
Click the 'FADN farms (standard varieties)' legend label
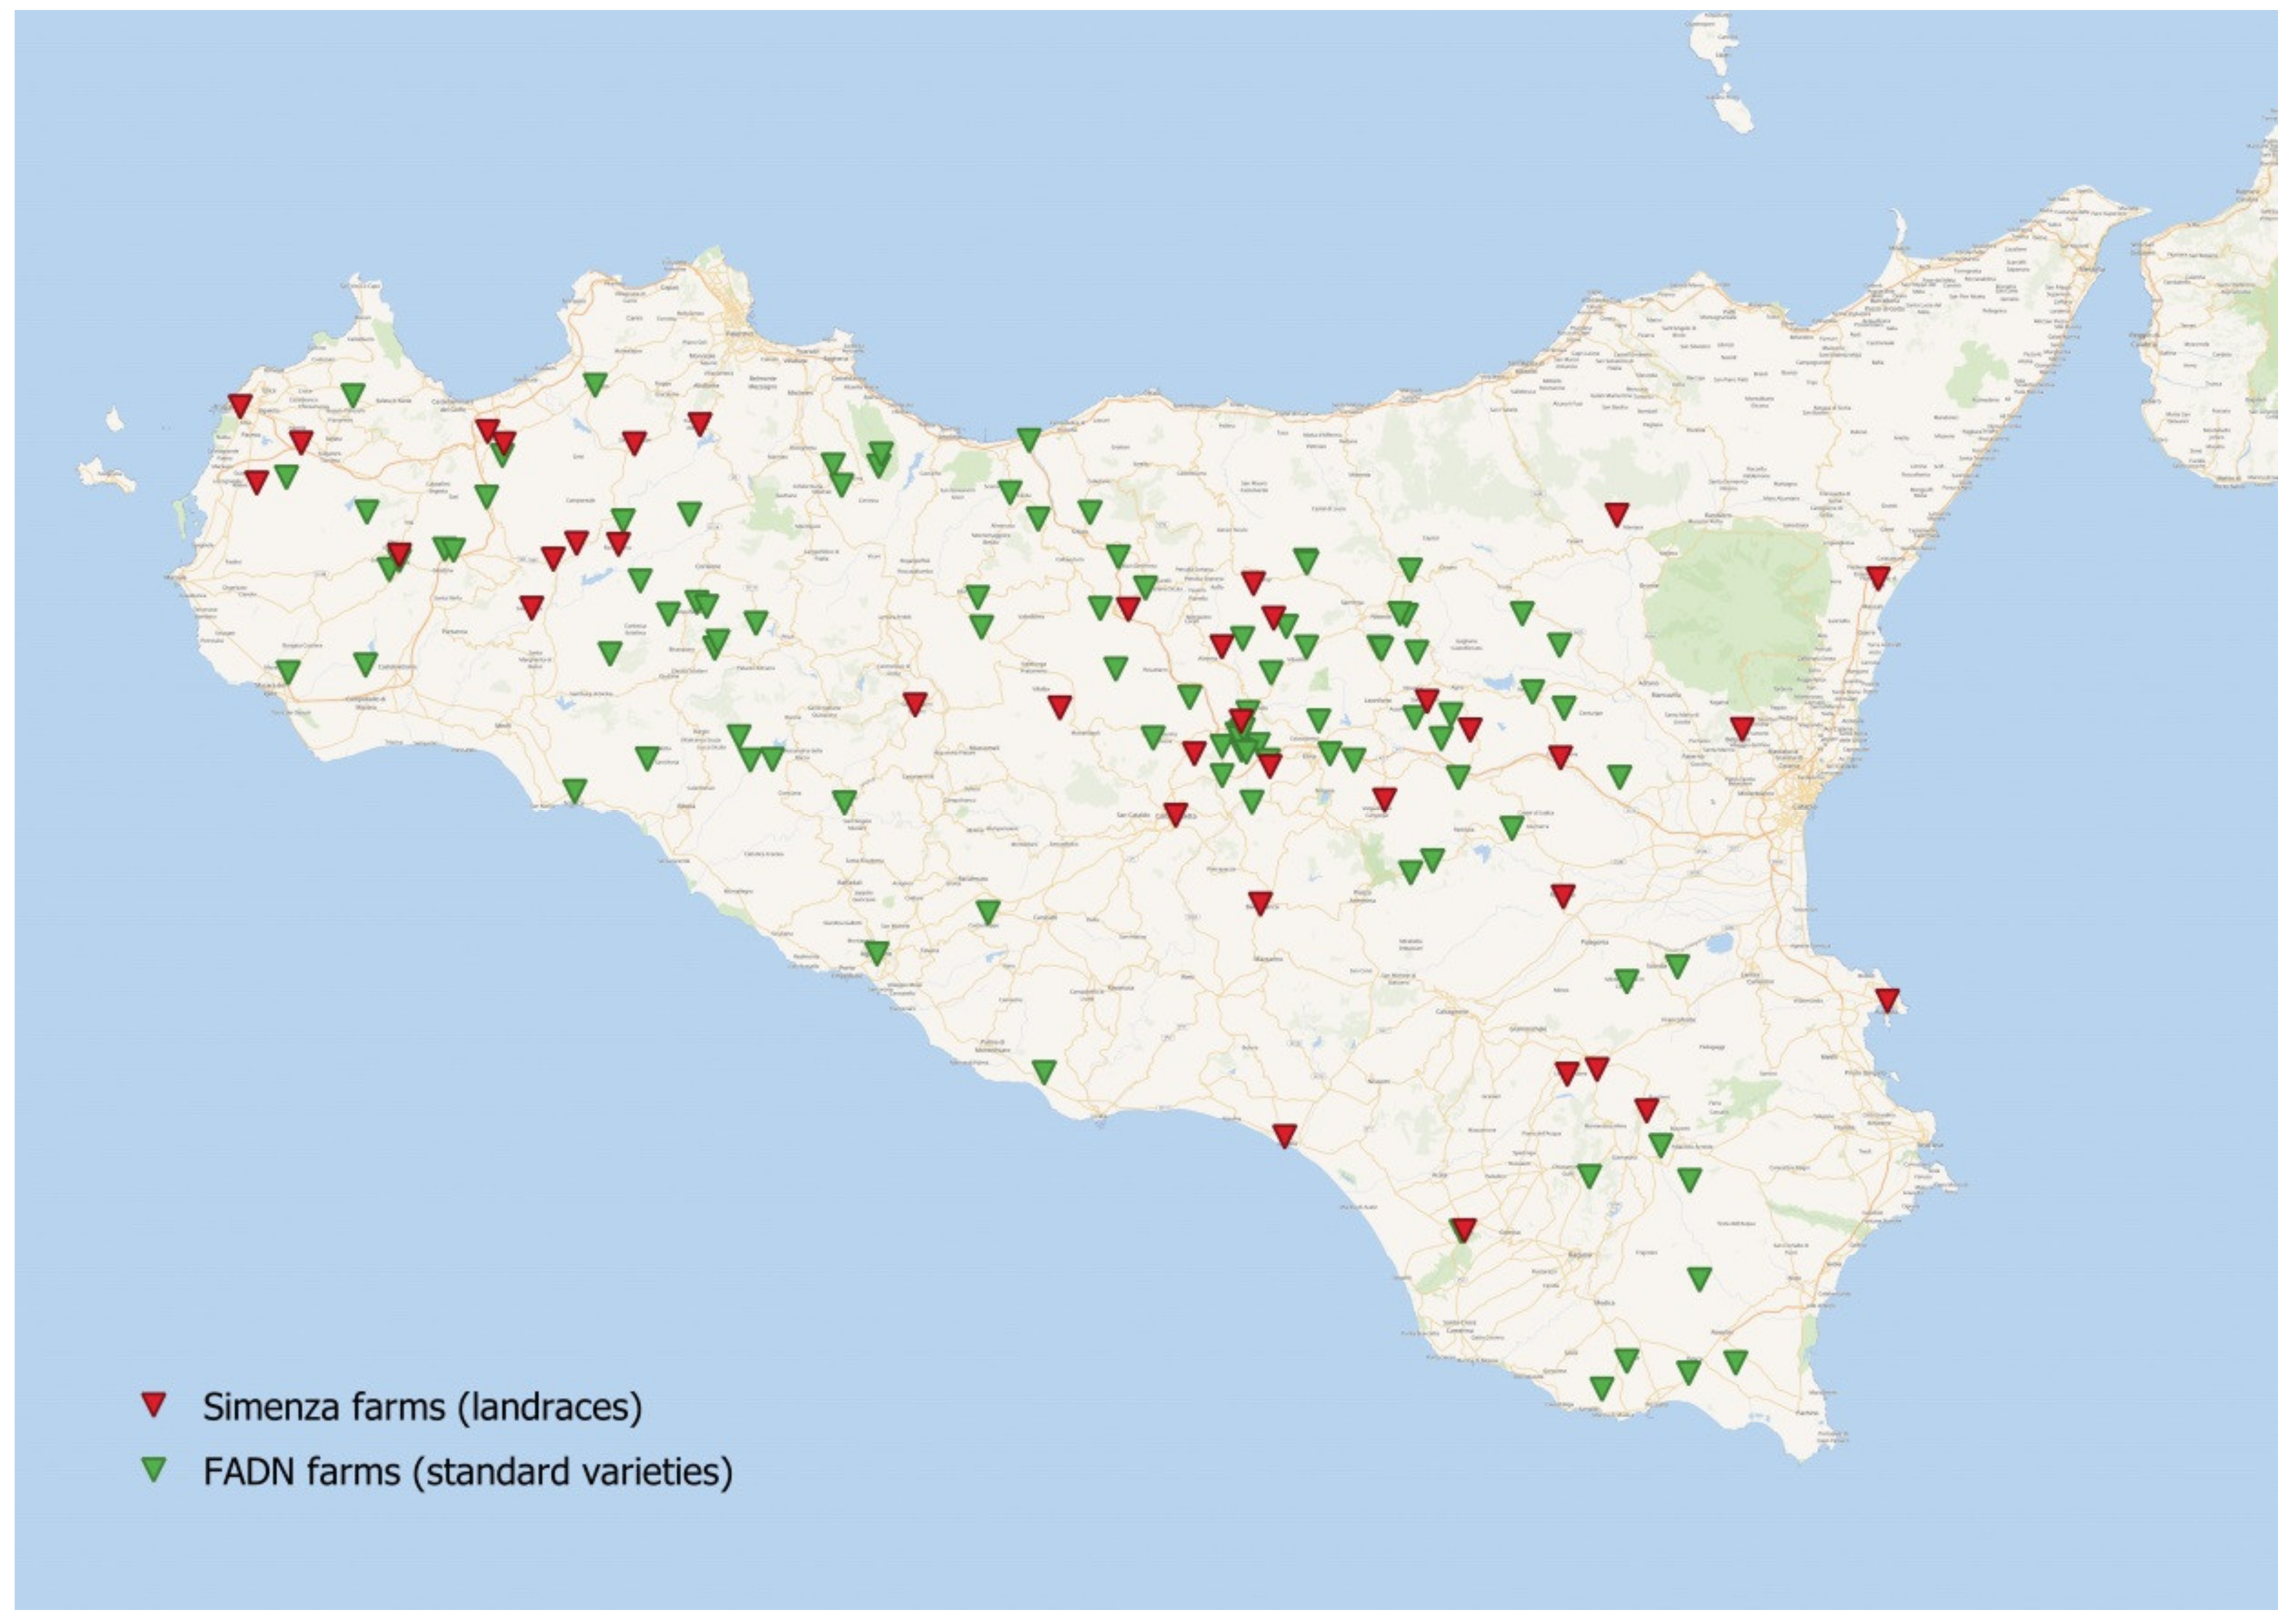pyautogui.click(x=468, y=1472)
